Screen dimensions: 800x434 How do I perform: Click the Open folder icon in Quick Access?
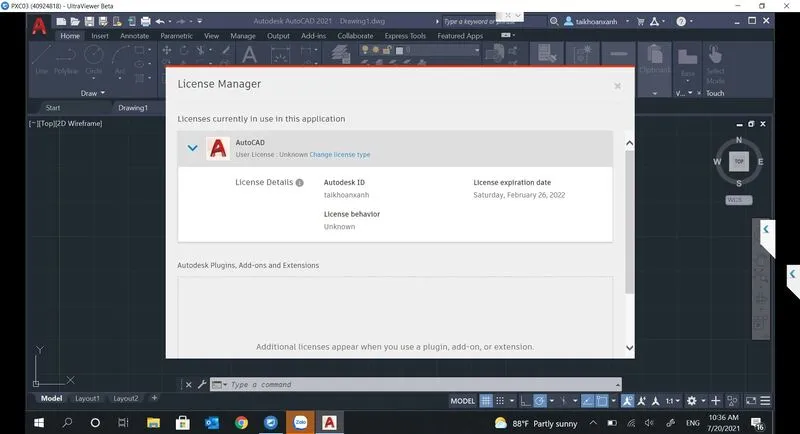click(75, 21)
